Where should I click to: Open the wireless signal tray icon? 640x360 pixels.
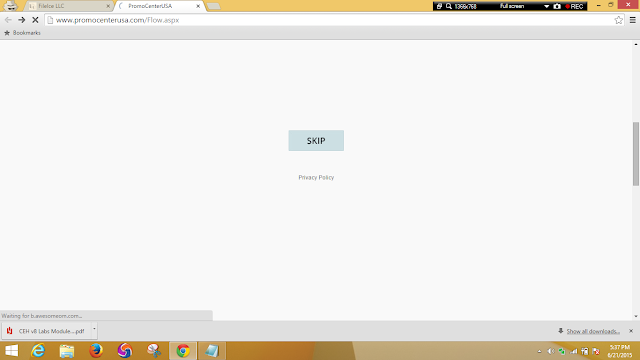click(x=573, y=351)
